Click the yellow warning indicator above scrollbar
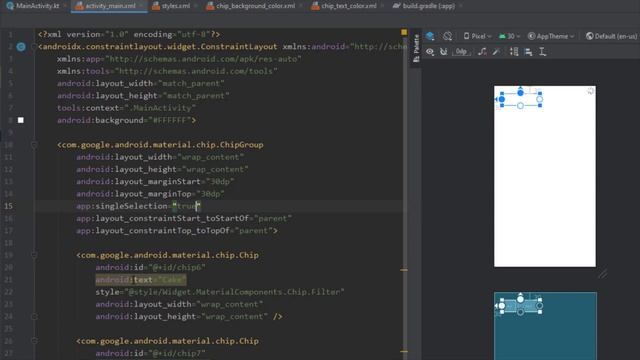This screenshot has width=640, height=360. tap(404, 32)
